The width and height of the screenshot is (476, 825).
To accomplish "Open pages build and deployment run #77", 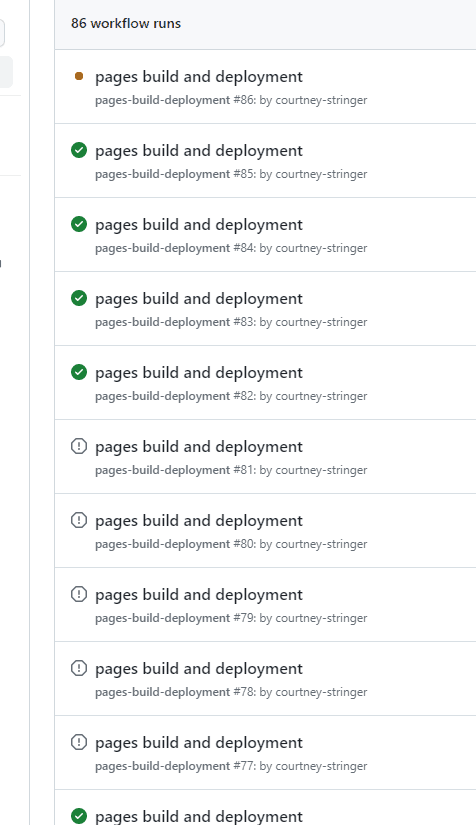I will pyautogui.click(x=199, y=743).
